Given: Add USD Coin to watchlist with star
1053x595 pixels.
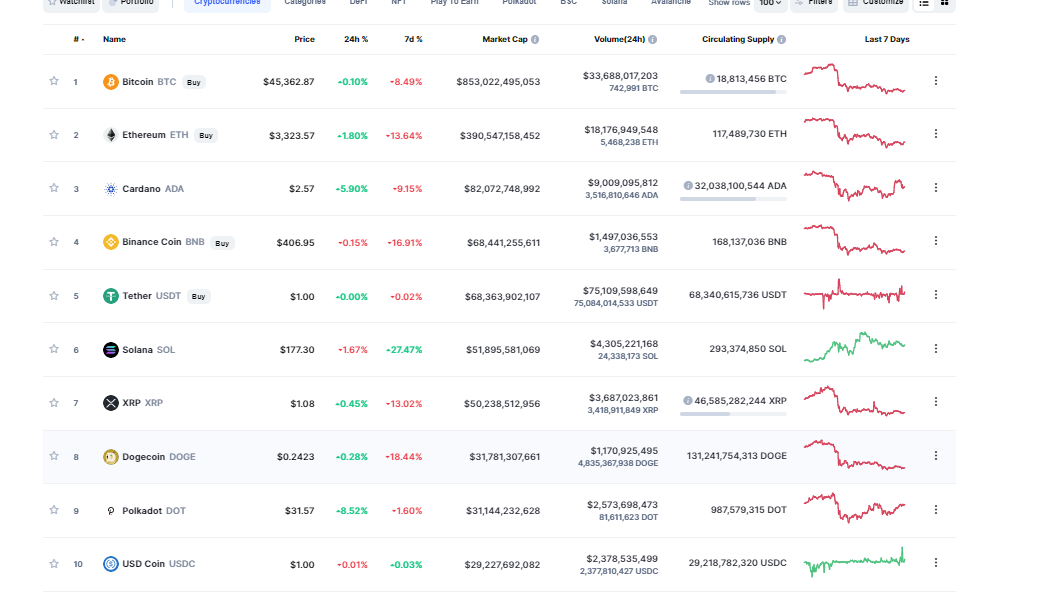Looking at the screenshot, I should (54, 563).
